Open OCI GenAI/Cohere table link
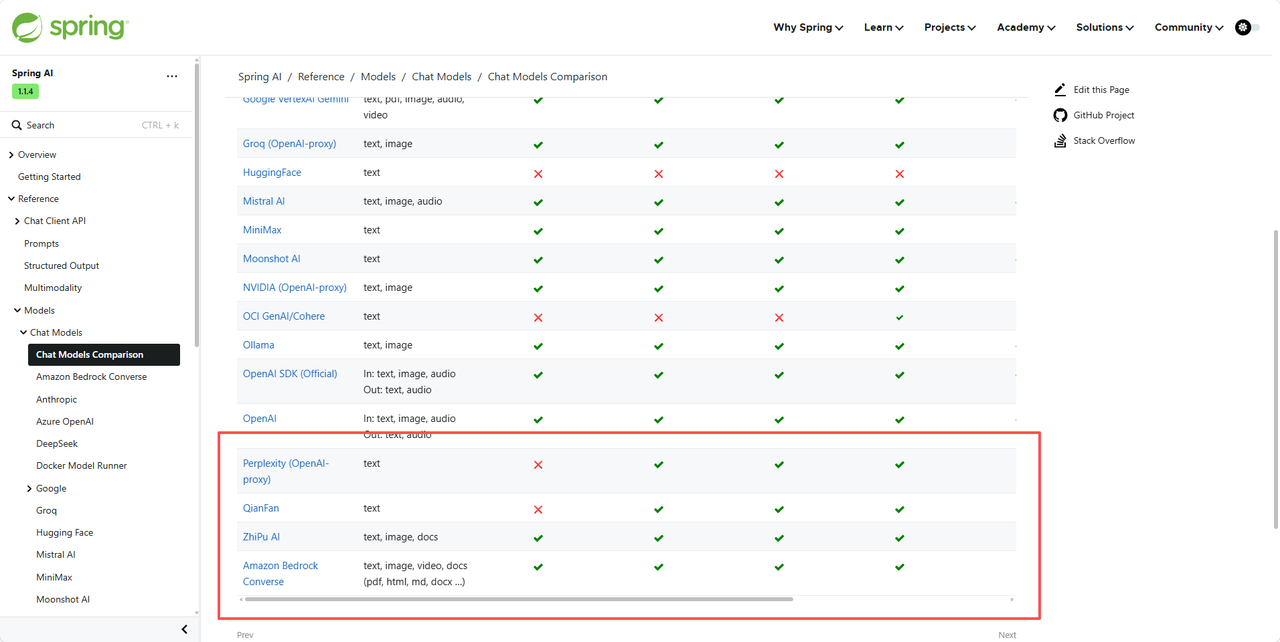This screenshot has height=642, width=1280. click(284, 317)
